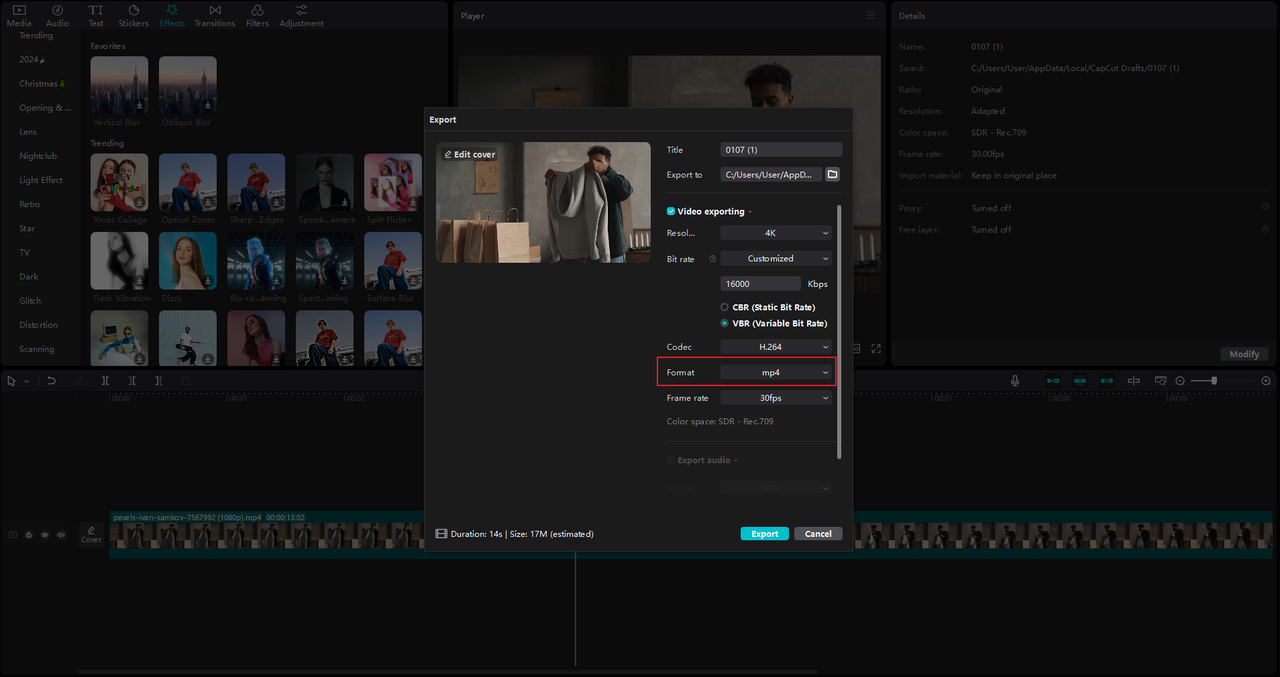This screenshot has width=1280, height=677.
Task: Switch to the Transitions tab
Action: [x=215, y=15]
